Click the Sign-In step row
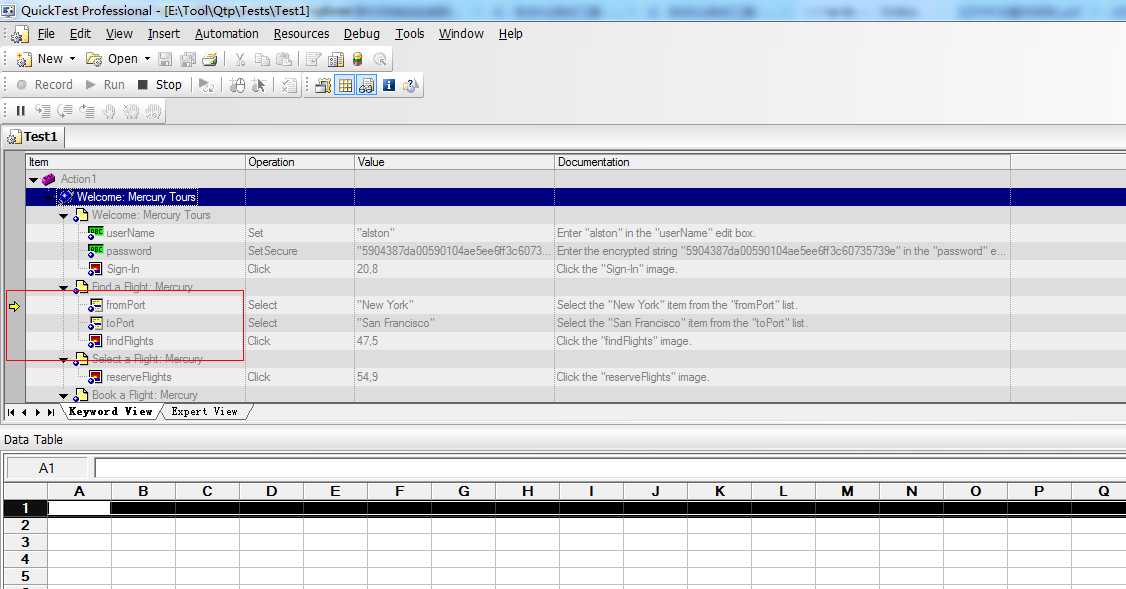This screenshot has height=589, width=1126. (518, 269)
